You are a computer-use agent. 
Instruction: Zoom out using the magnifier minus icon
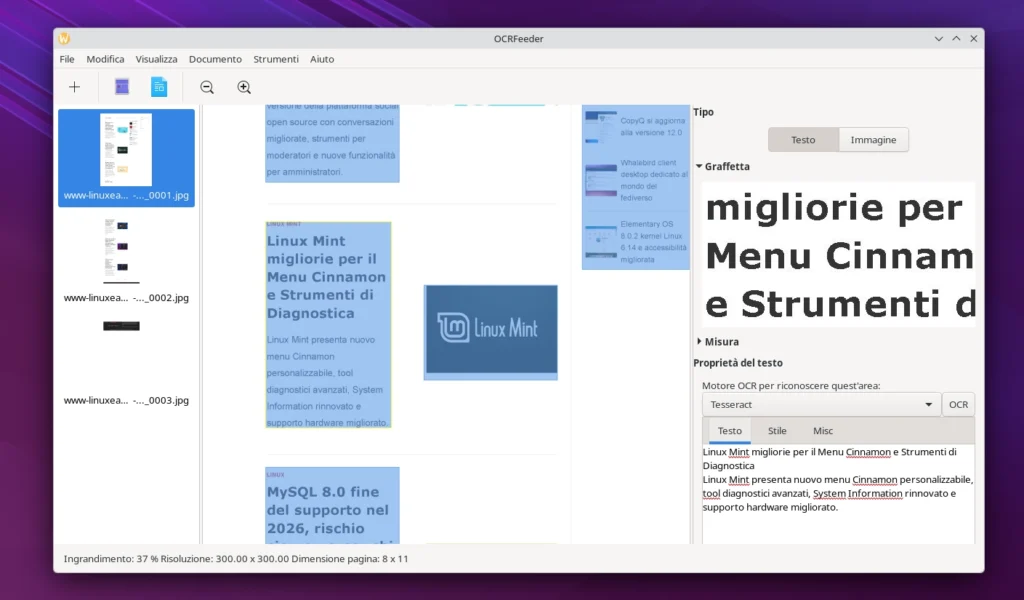[x=207, y=87]
